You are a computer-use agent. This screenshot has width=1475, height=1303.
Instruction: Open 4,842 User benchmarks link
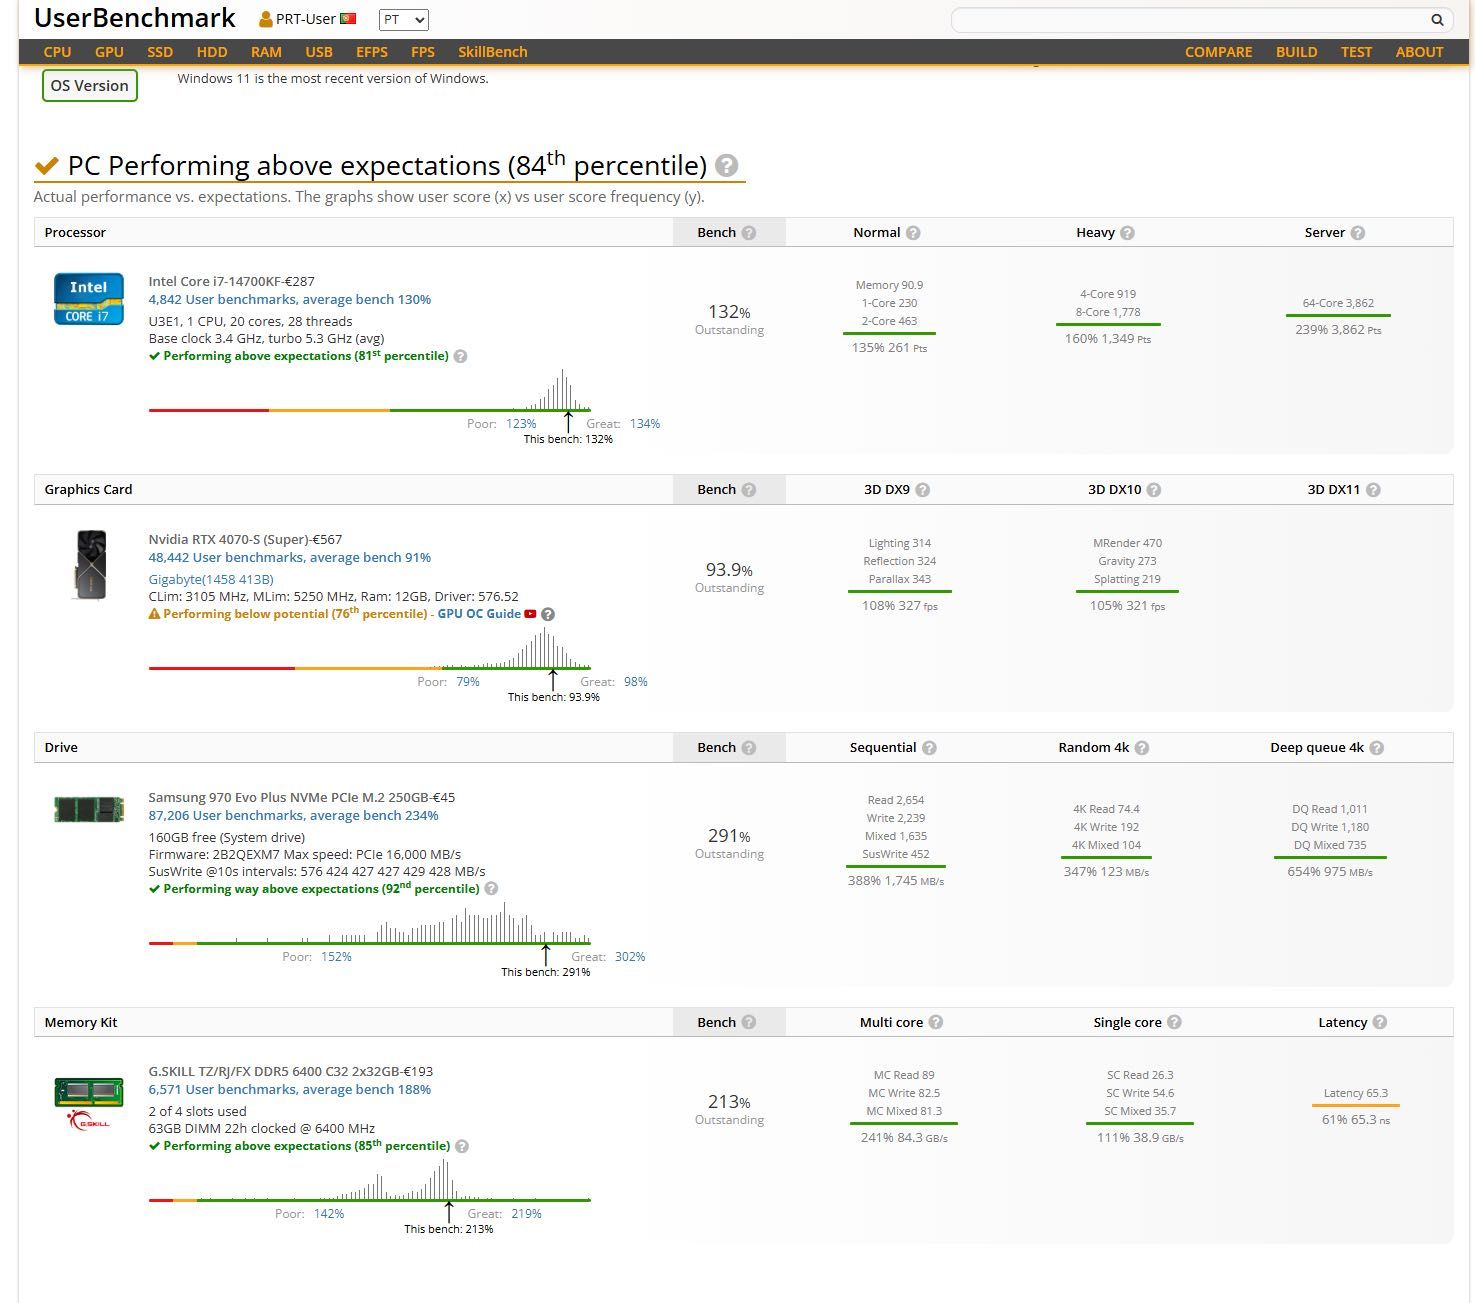click(x=290, y=299)
